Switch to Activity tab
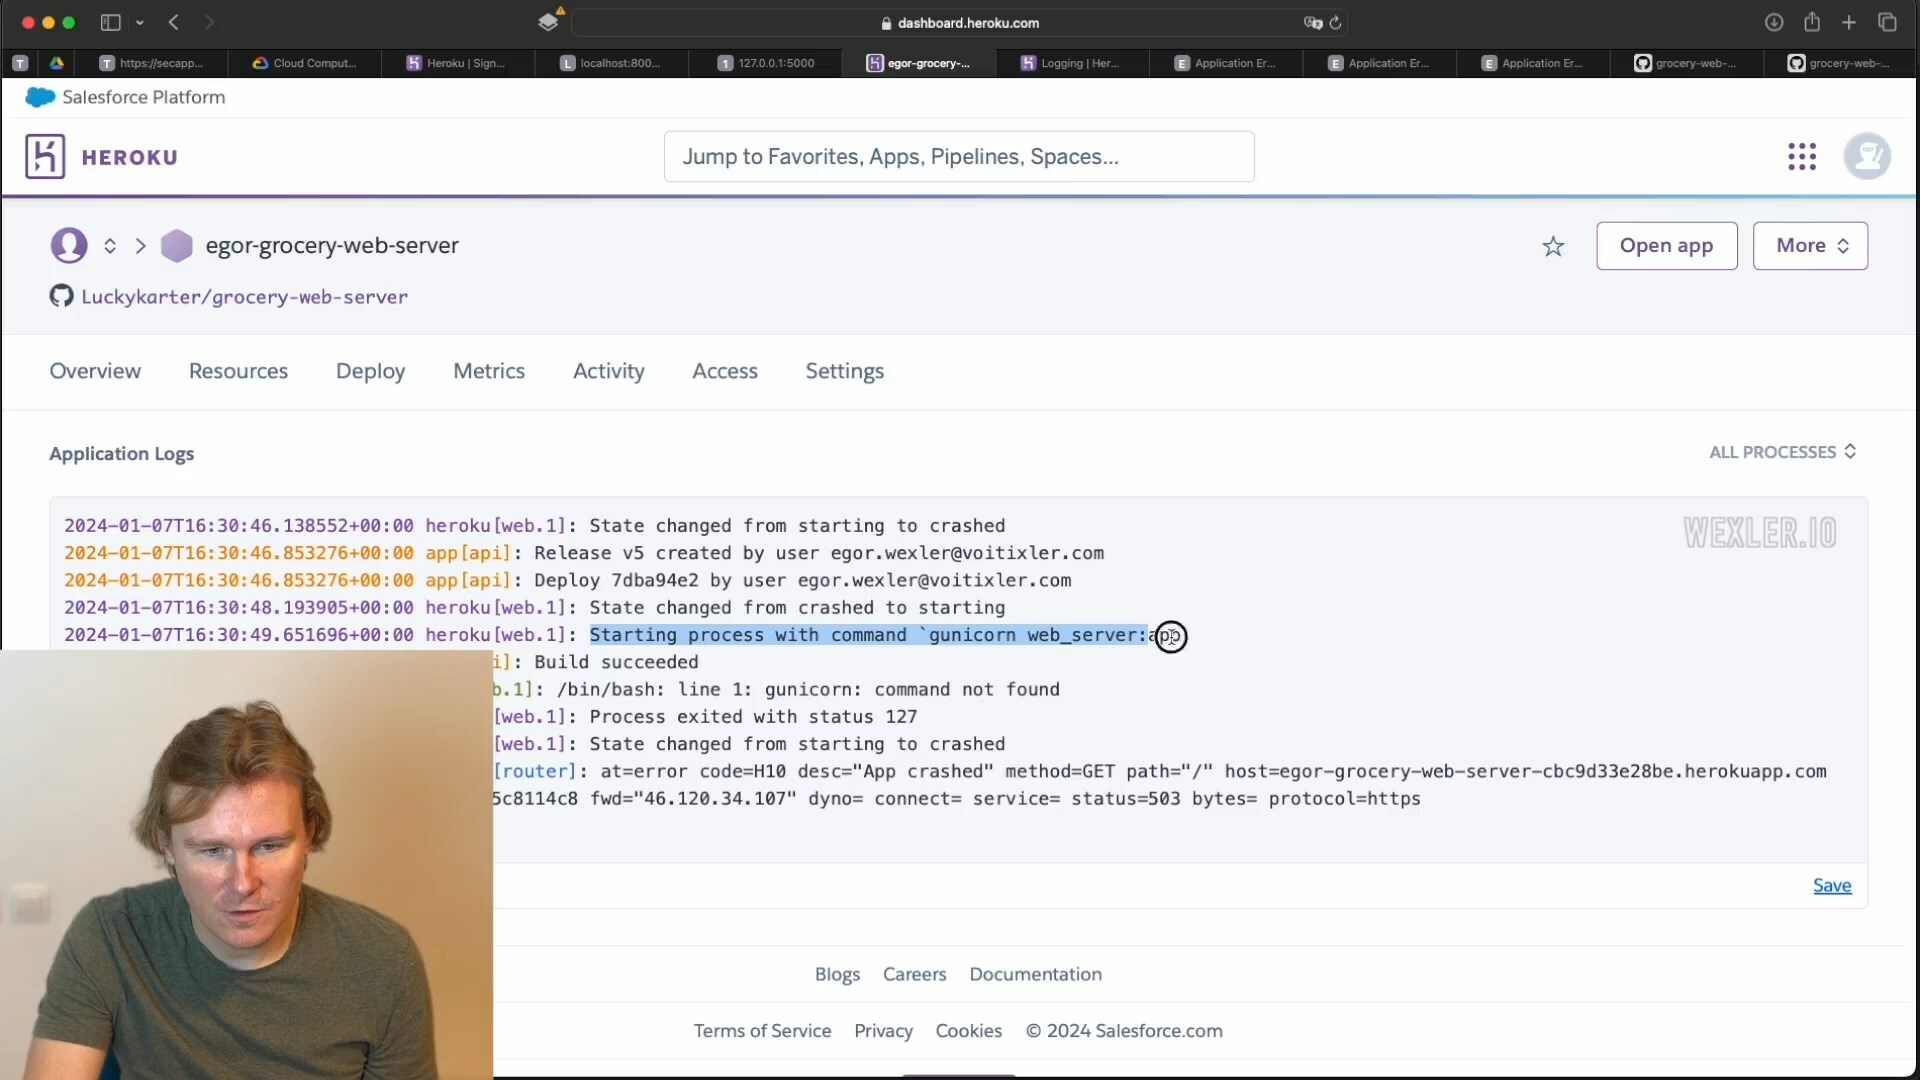1920x1080 pixels. [608, 372]
